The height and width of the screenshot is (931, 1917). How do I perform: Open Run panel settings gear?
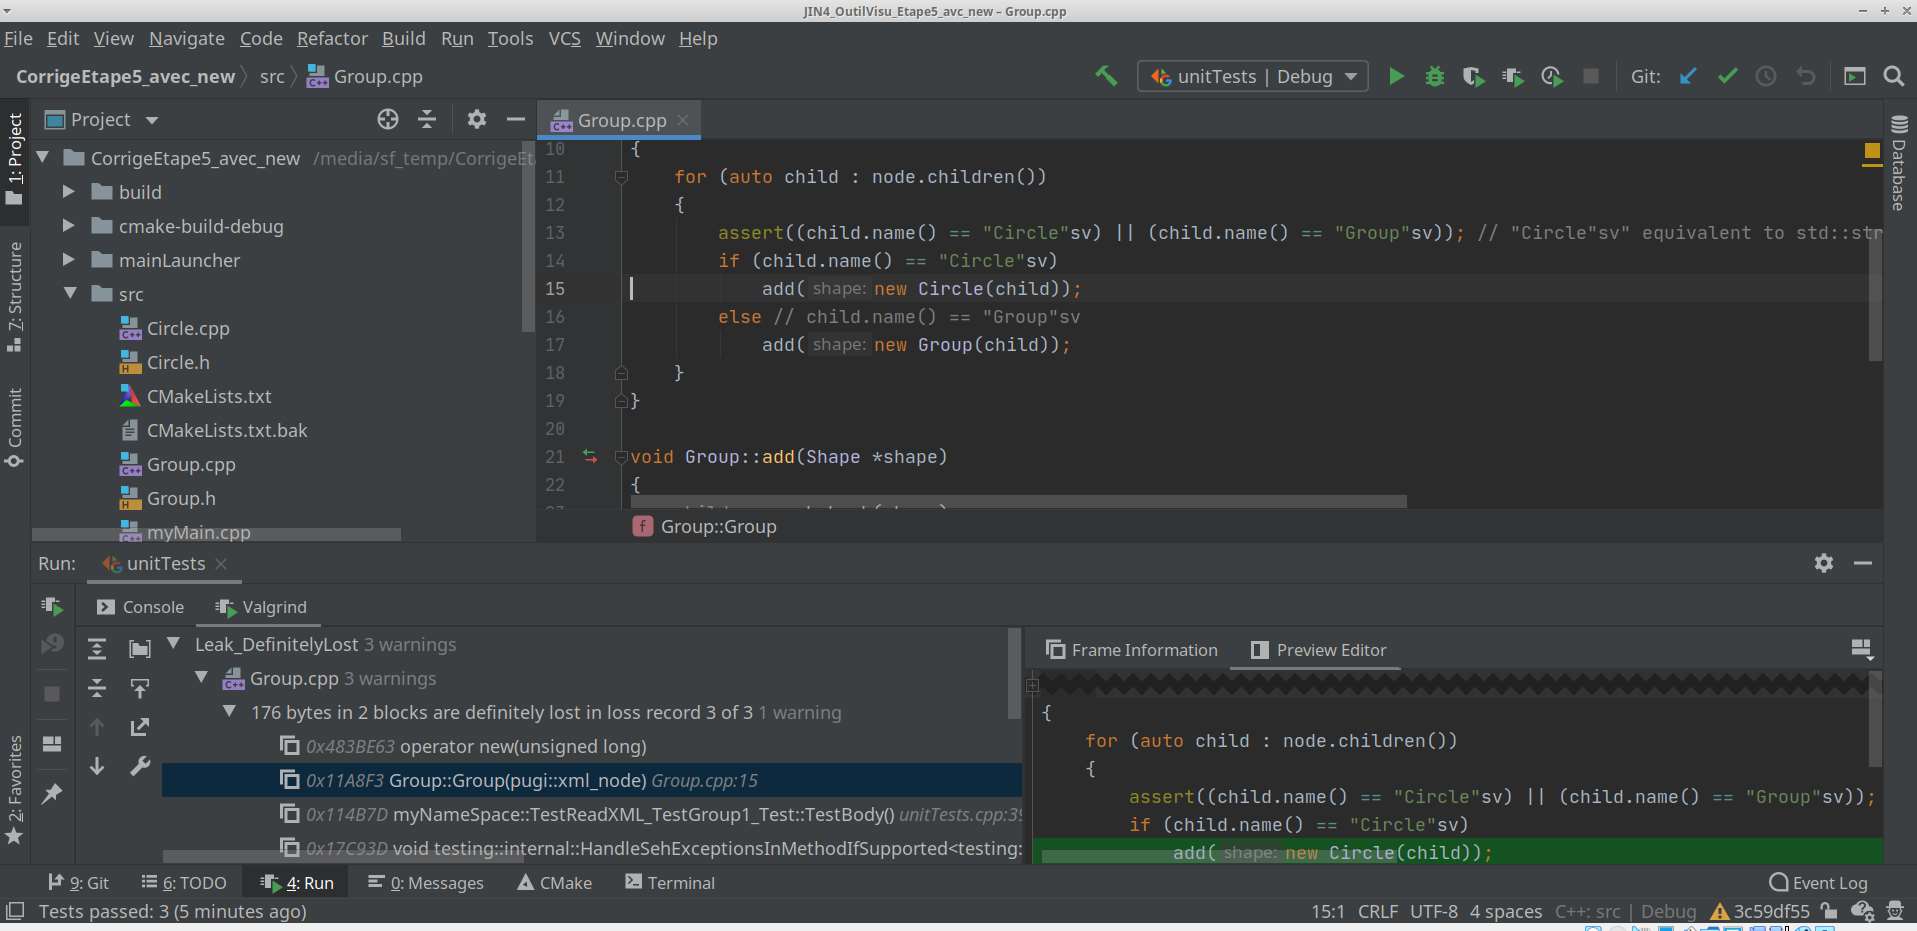pyautogui.click(x=1824, y=563)
